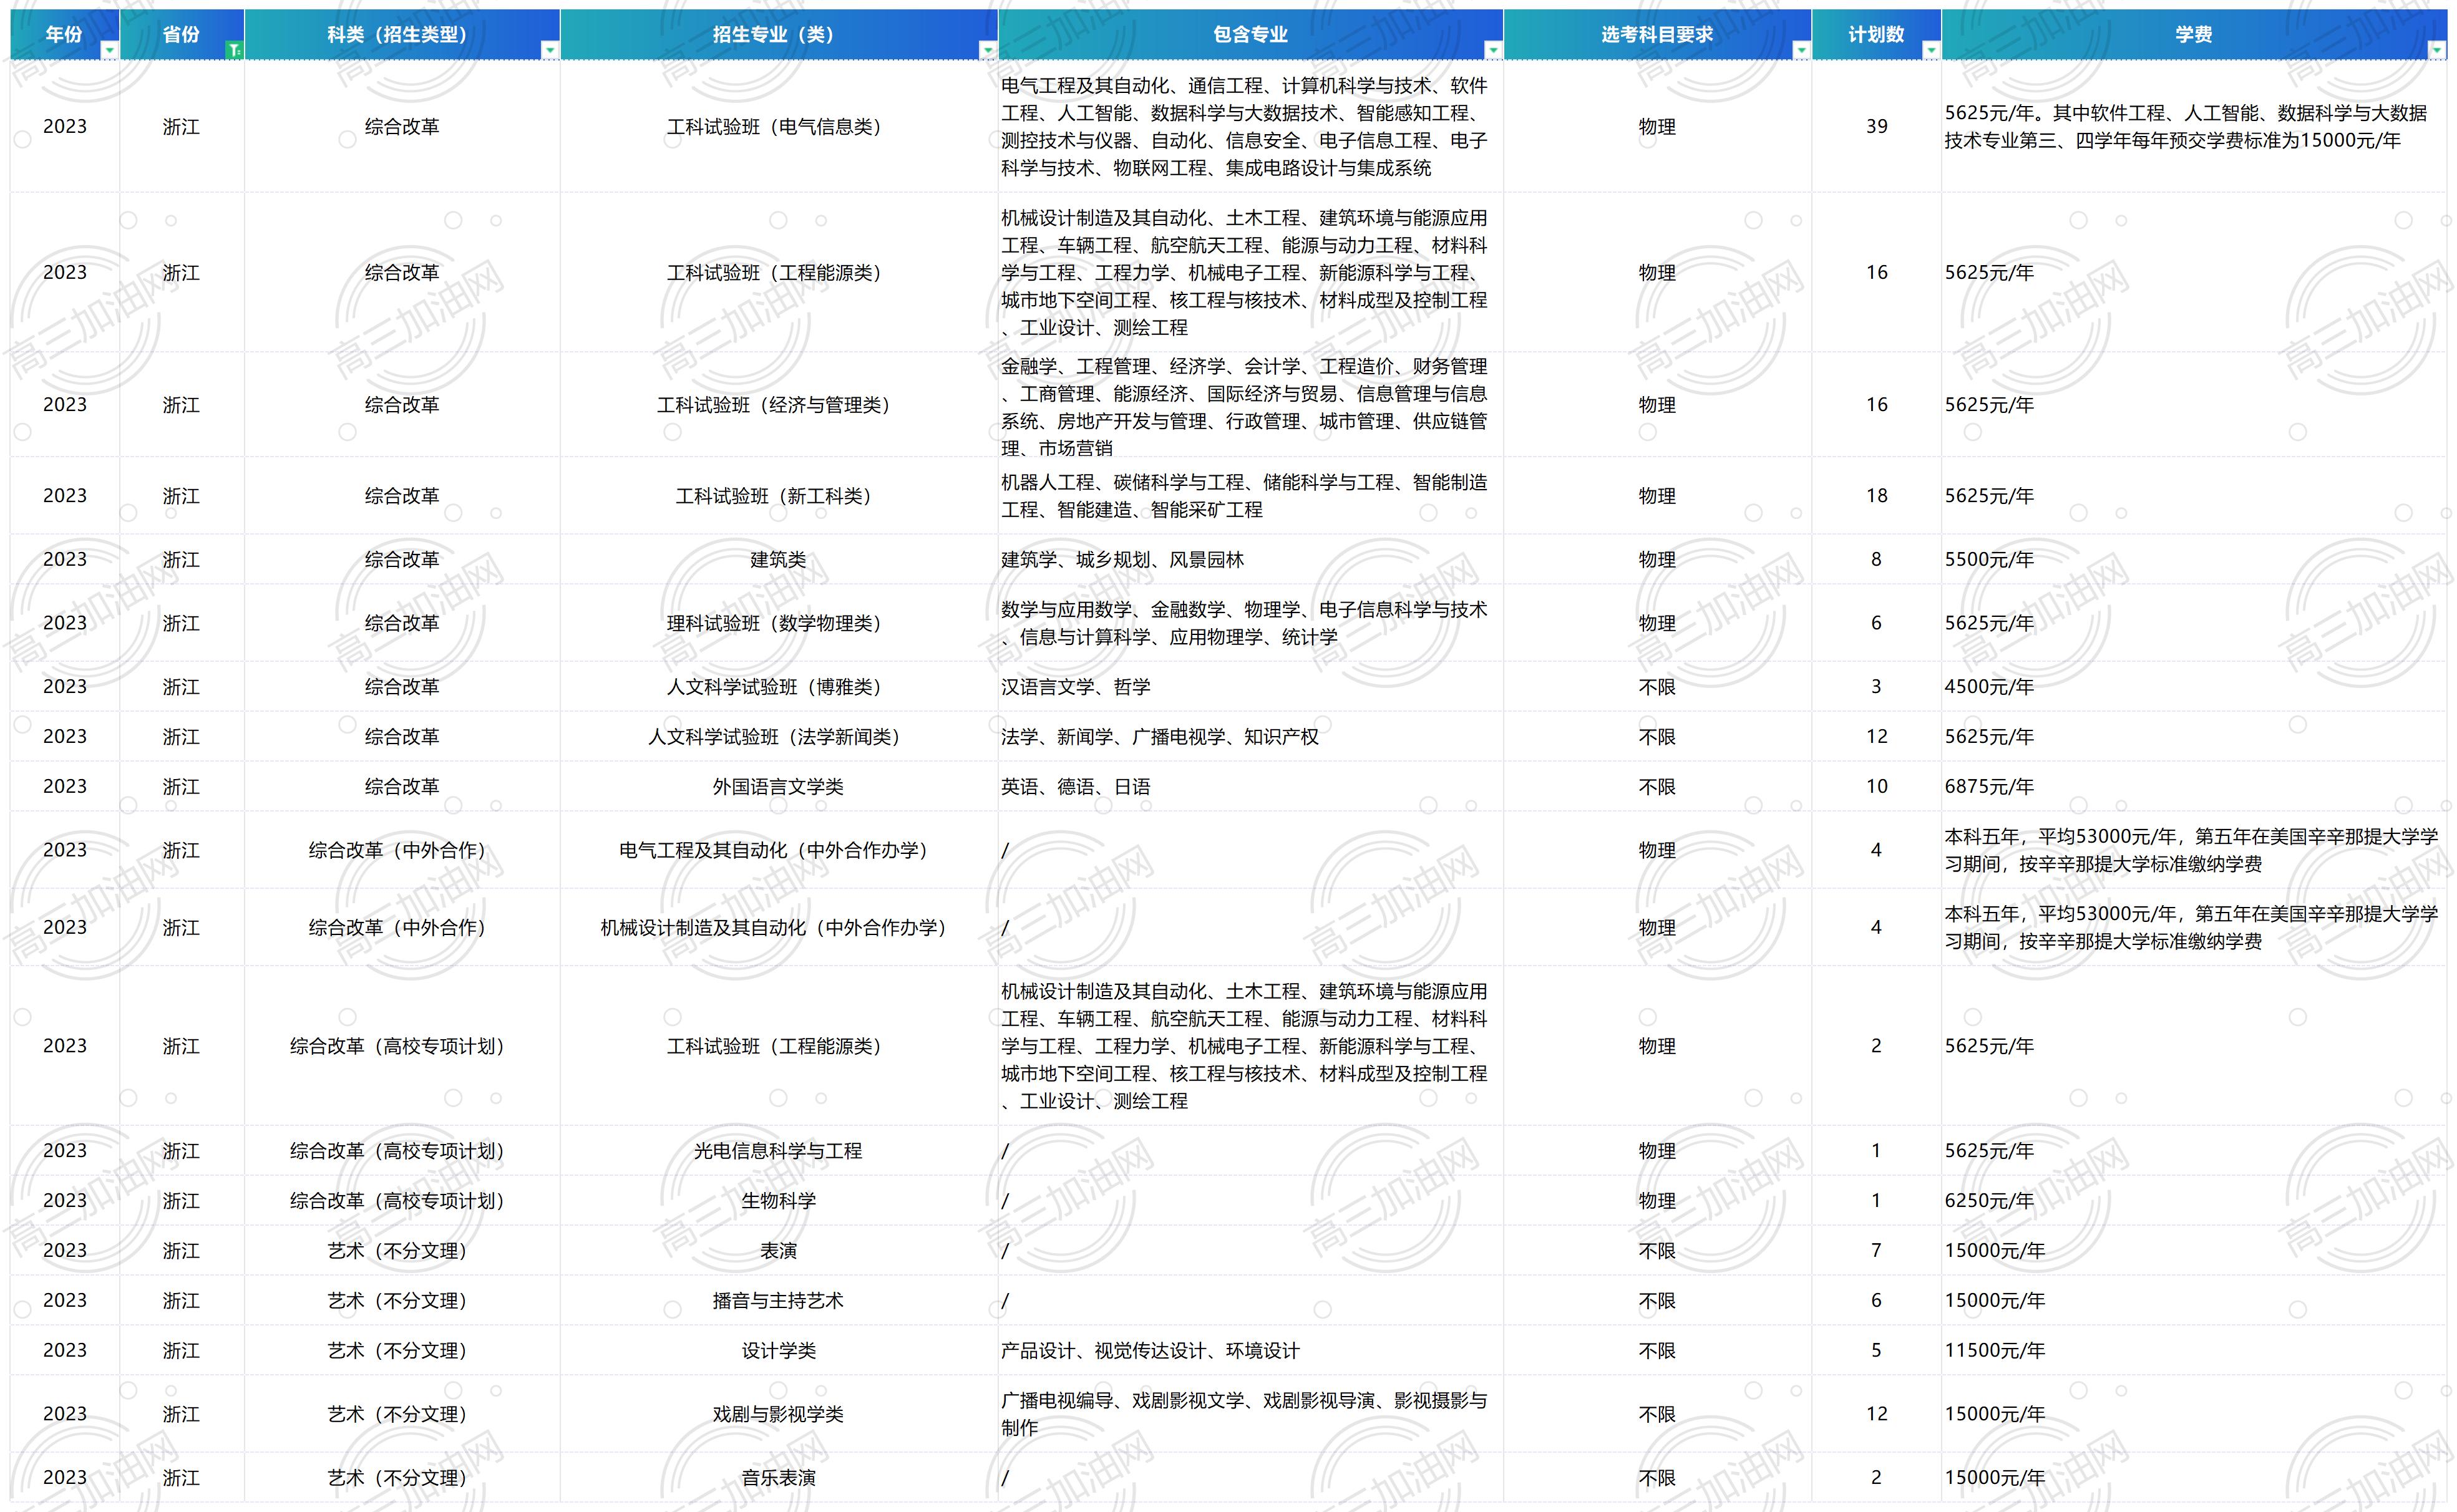
Task: Click the 戏剧与影视学类 cell
Action: pos(779,1414)
